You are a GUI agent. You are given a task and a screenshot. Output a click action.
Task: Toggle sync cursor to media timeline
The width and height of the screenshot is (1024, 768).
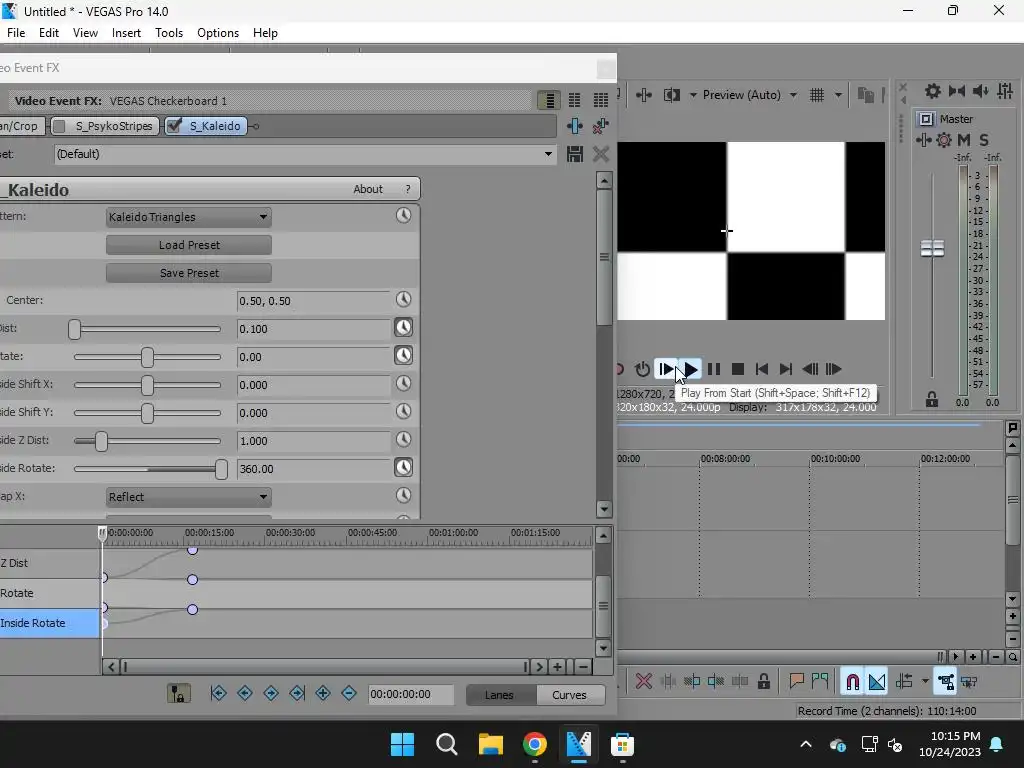click(178, 694)
